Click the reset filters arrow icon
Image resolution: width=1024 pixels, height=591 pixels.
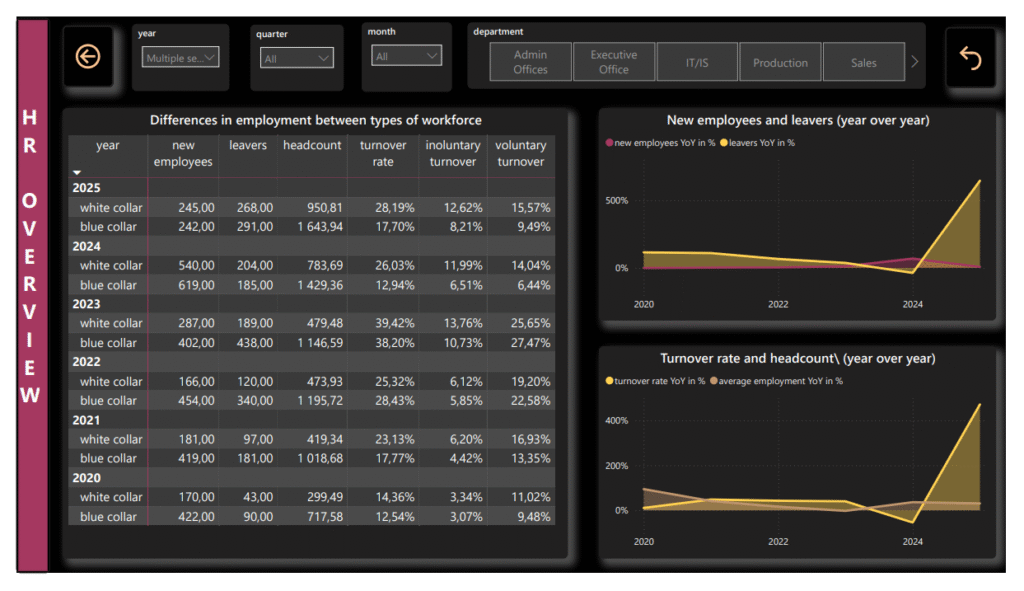(x=969, y=57)
